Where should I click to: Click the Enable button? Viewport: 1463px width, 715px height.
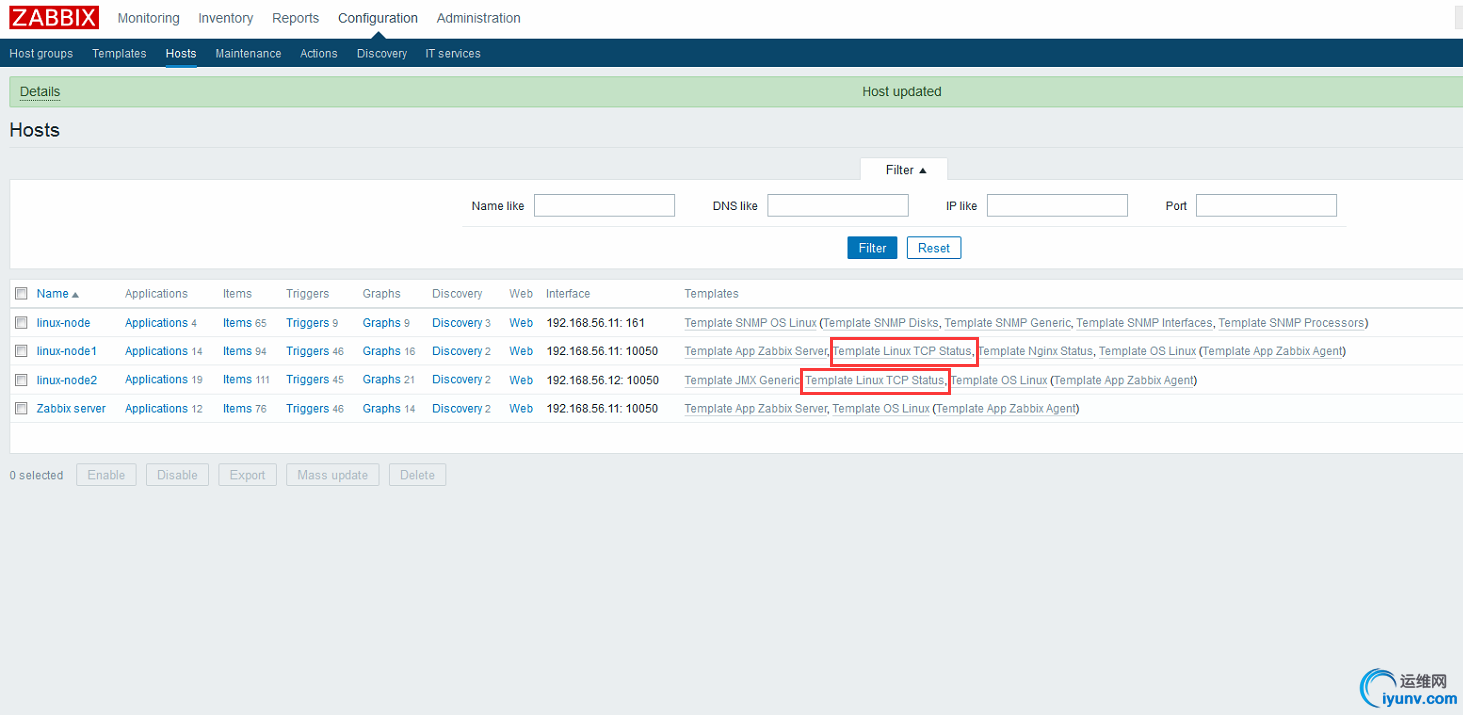[106, 475]
